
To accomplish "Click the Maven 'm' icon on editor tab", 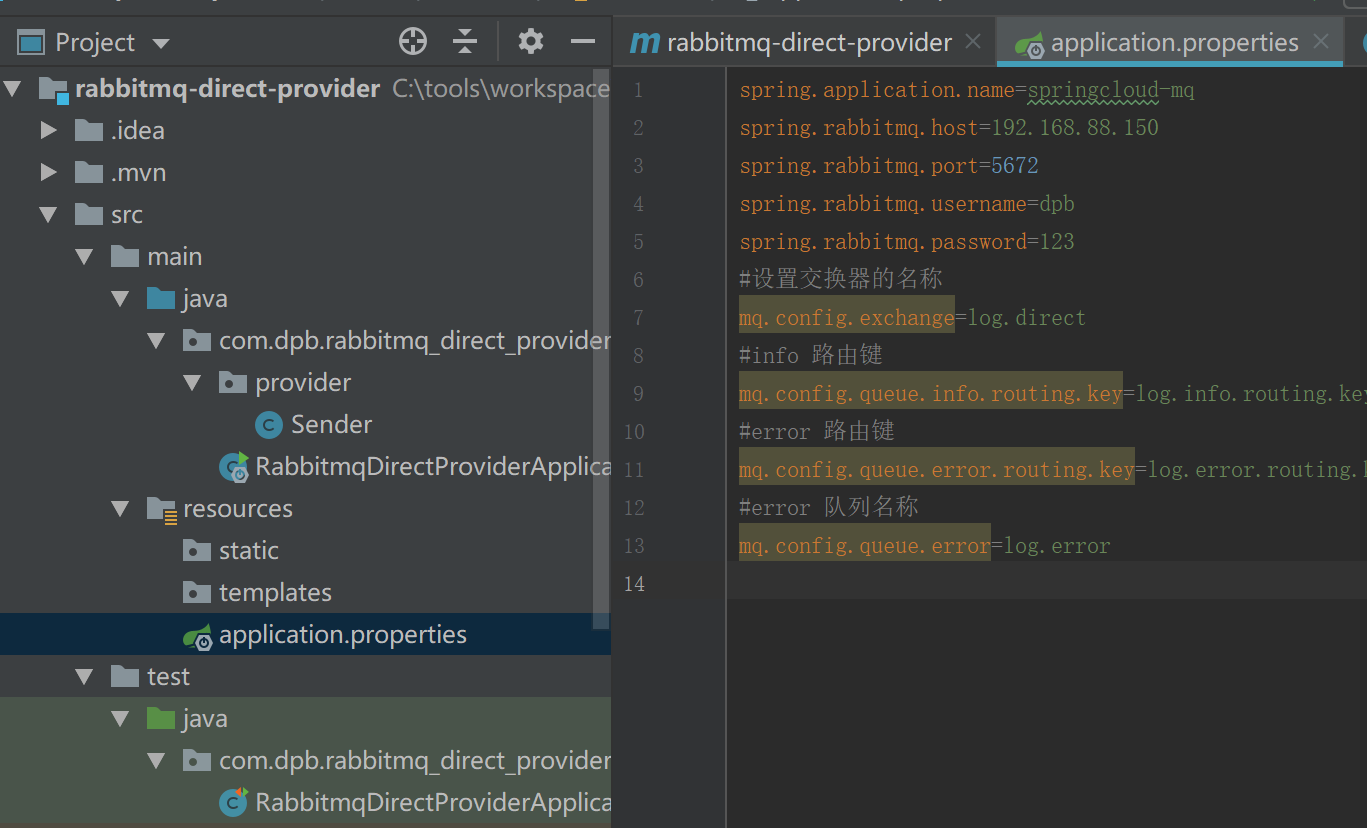I will click(645, 42).
